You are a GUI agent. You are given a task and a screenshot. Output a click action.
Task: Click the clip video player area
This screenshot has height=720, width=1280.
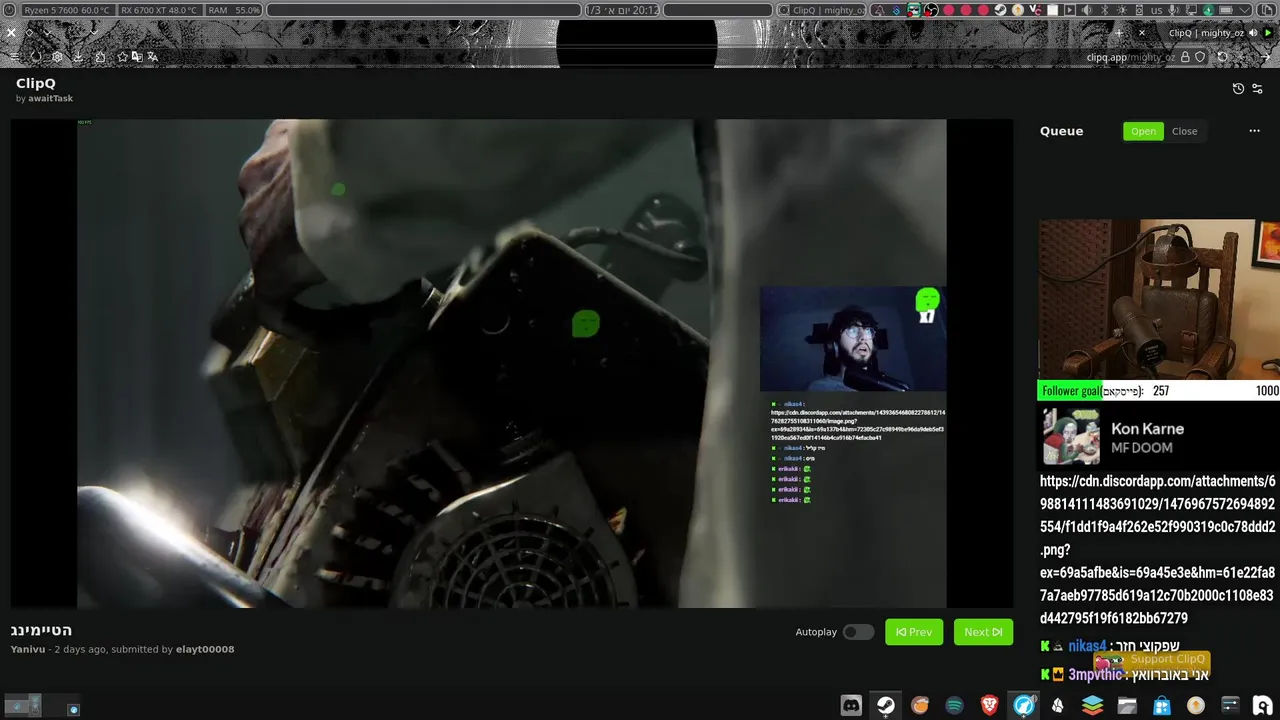[512, 363]
